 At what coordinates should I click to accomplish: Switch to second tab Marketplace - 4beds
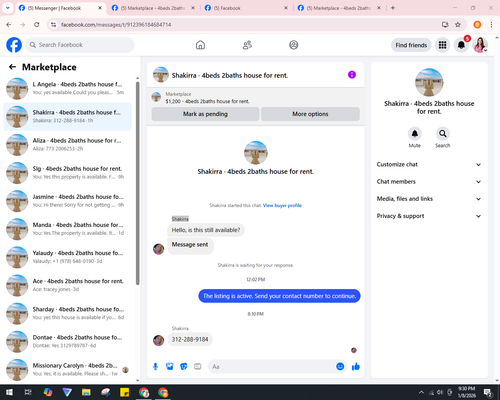point(153,8)
